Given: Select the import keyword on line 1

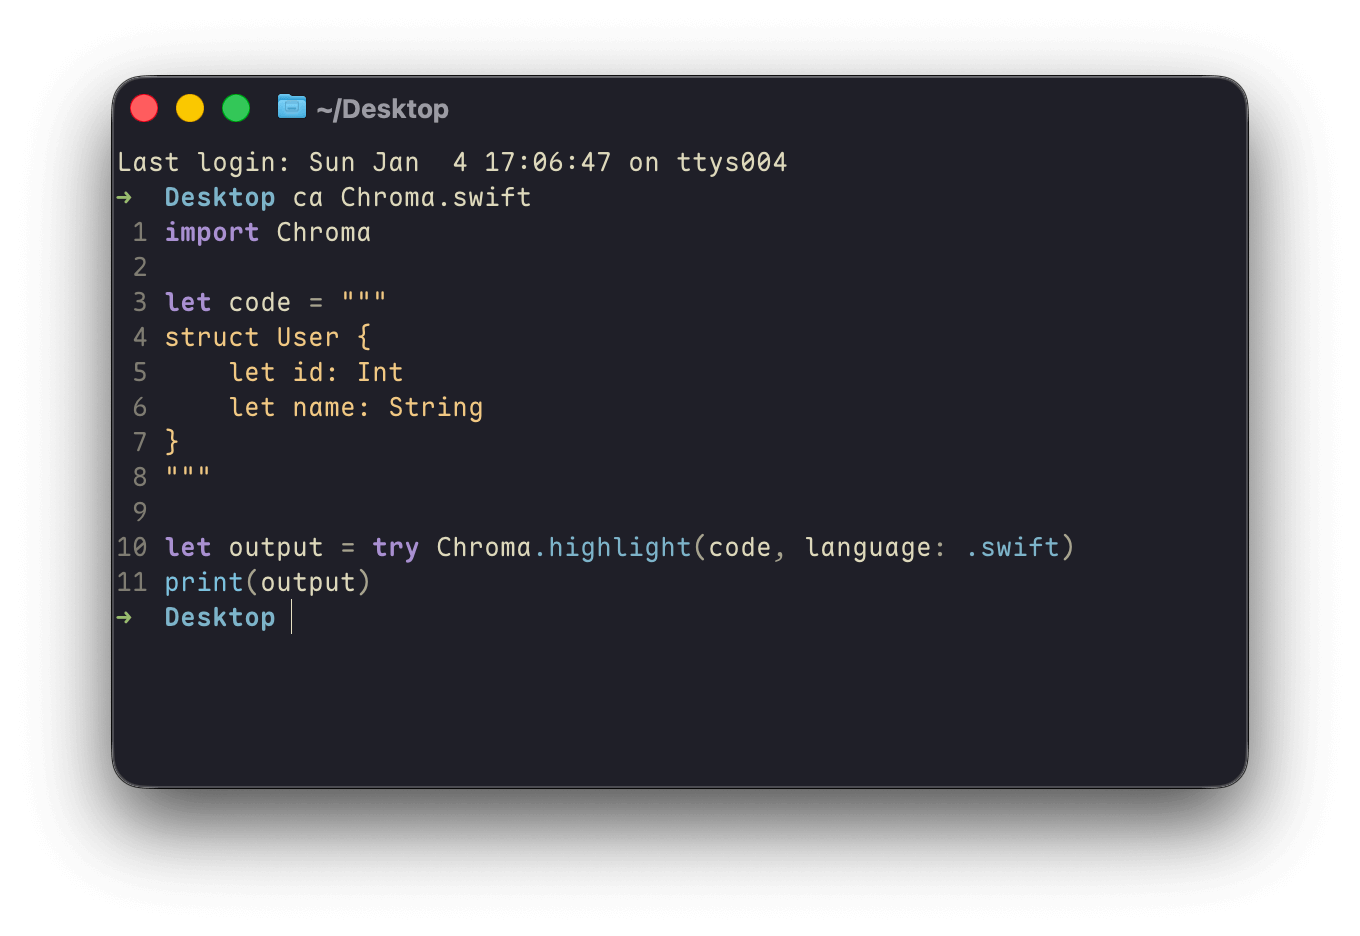Looking at the screenshot, I should coord(212,232).
